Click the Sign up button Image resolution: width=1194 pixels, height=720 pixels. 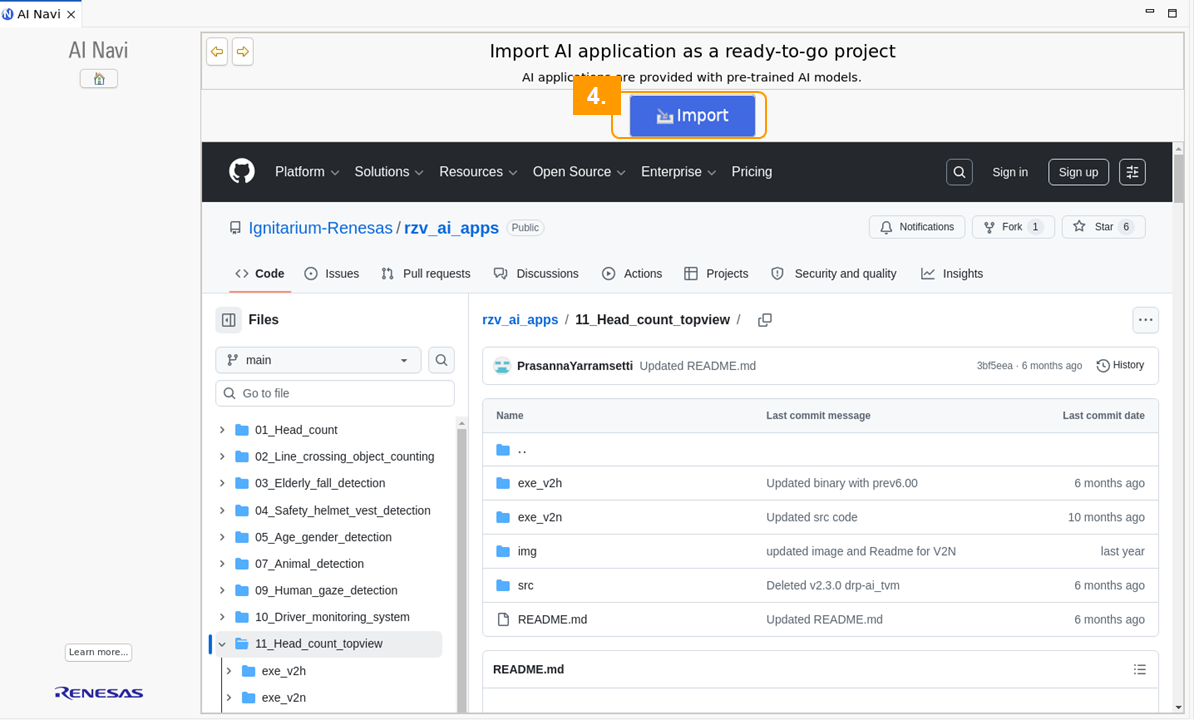pyautogui.click(x=1078, y=172)
